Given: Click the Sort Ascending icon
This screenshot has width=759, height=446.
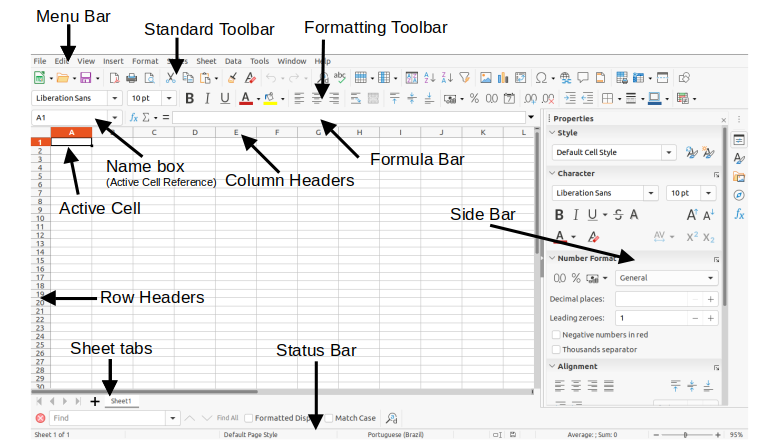Looking at the screenshot, I should 429,78.
